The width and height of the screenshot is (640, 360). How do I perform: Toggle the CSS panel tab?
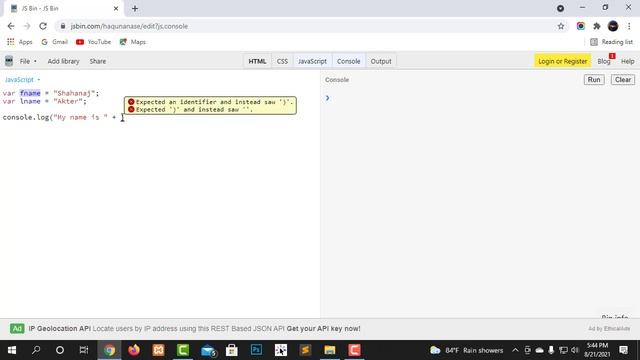click(282, 61)
